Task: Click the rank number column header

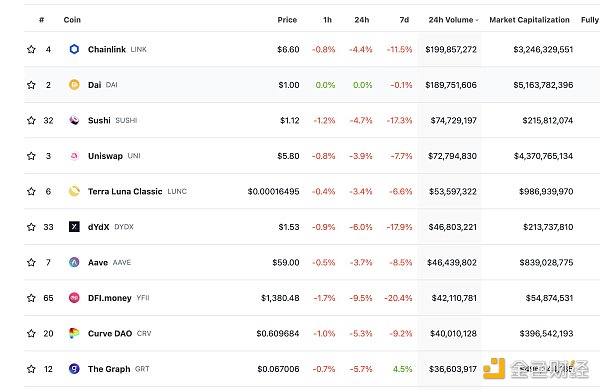Action: point(41,20)
